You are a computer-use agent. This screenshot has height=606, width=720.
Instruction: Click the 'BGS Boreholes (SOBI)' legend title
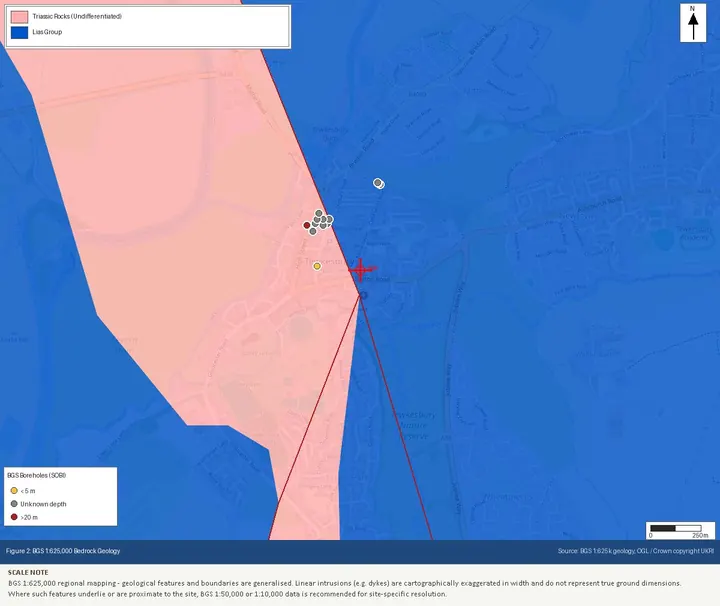point(37,475)
